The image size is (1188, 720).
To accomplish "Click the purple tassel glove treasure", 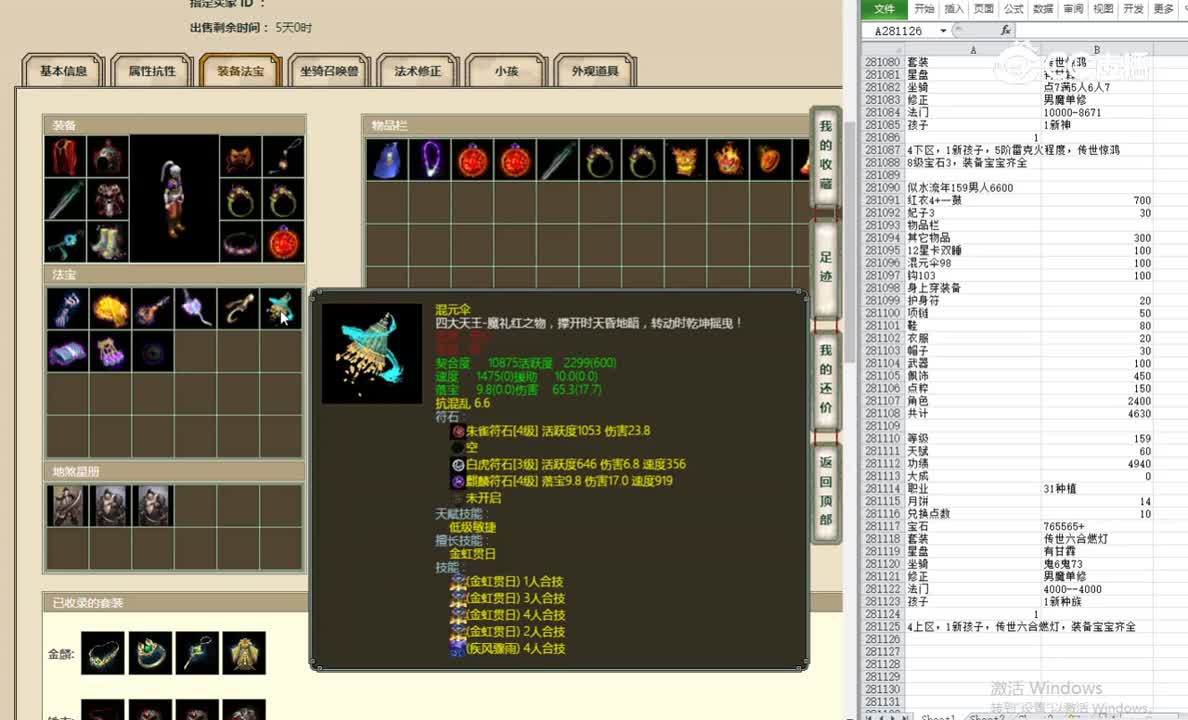I will click(110, 352).
